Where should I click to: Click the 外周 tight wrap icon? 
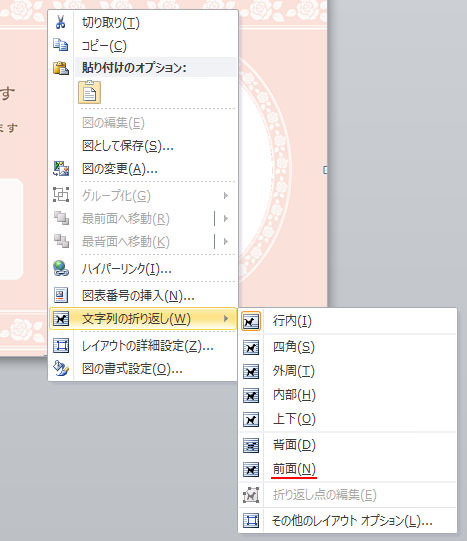coord(251,371)
